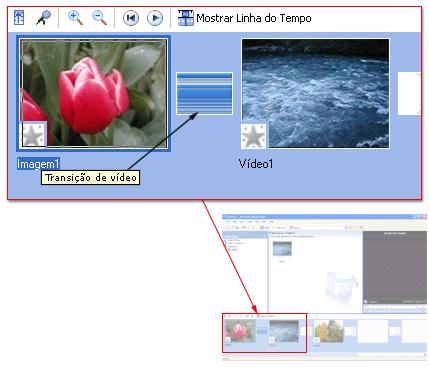Click the empty storyboard cell after the yellow flower clip
The image size is (429, 367).
click(x=373, y=331)
